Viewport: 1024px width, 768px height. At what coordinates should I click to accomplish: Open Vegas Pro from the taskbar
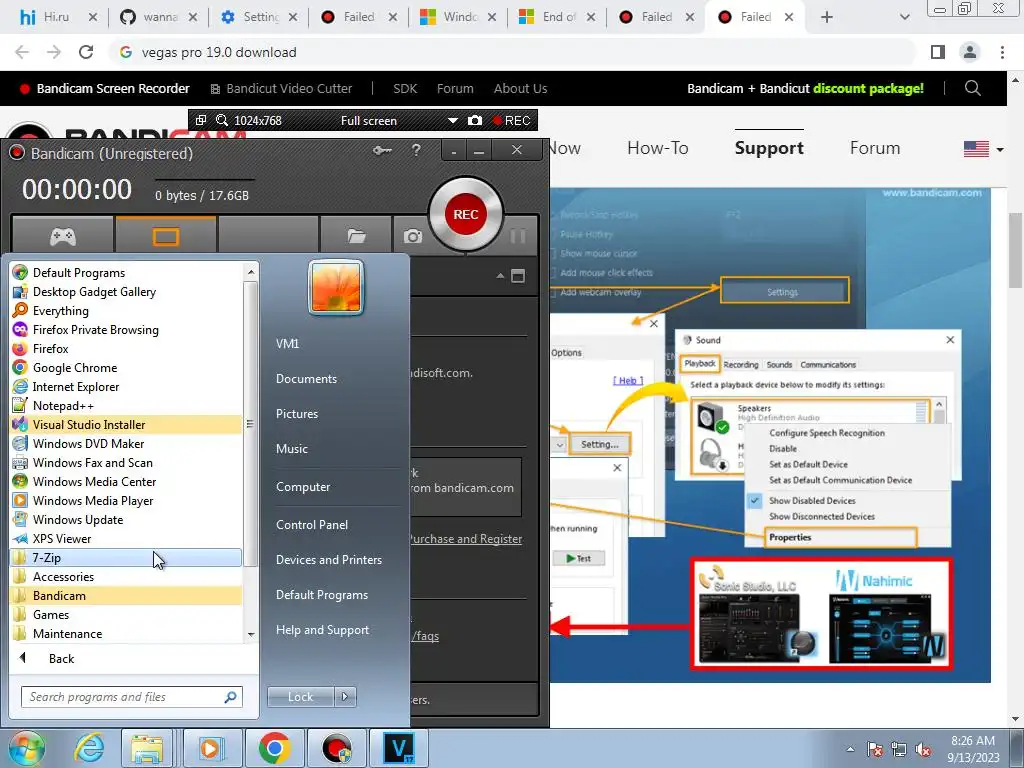[x=399, y=748]
